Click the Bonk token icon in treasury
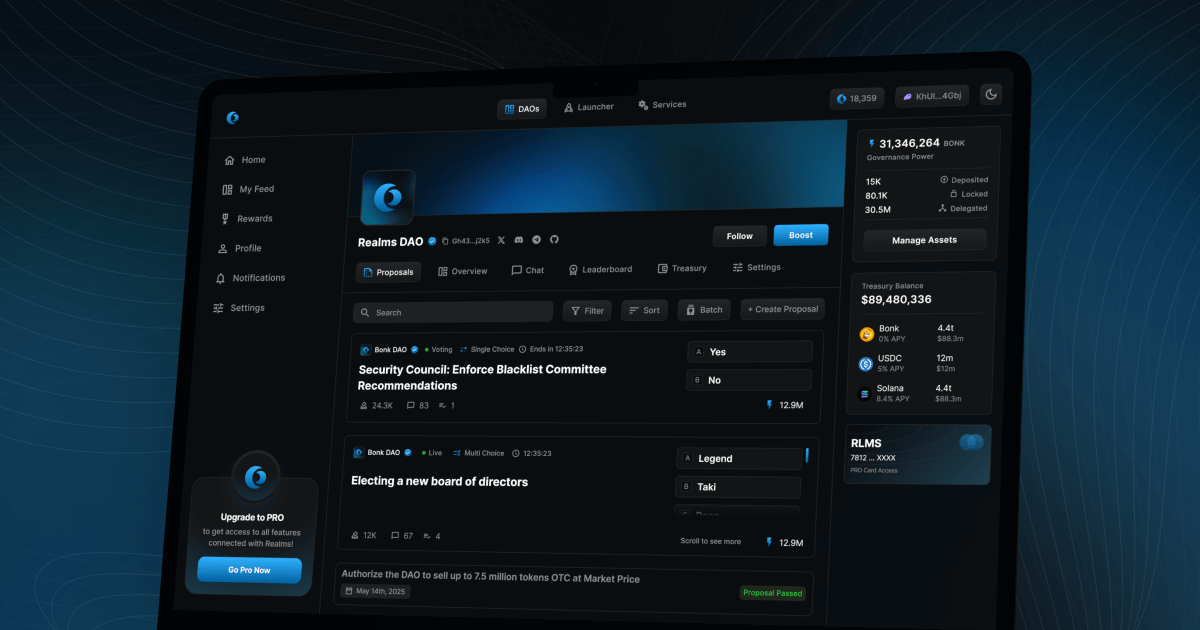1200x630 pixels. pyautogui.click(x=866, y=334)
